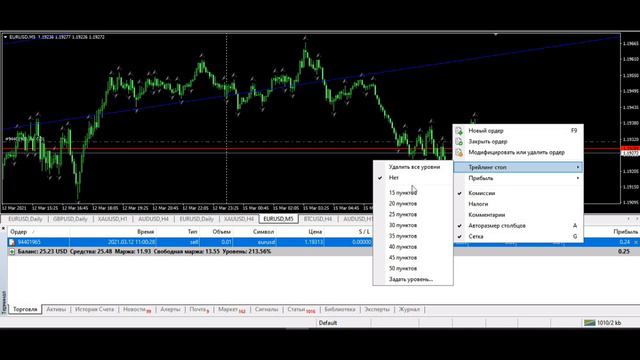The image size is (640, 360).
Task: Choose Задать уровень... menu entry
Action: pos(413,280)
